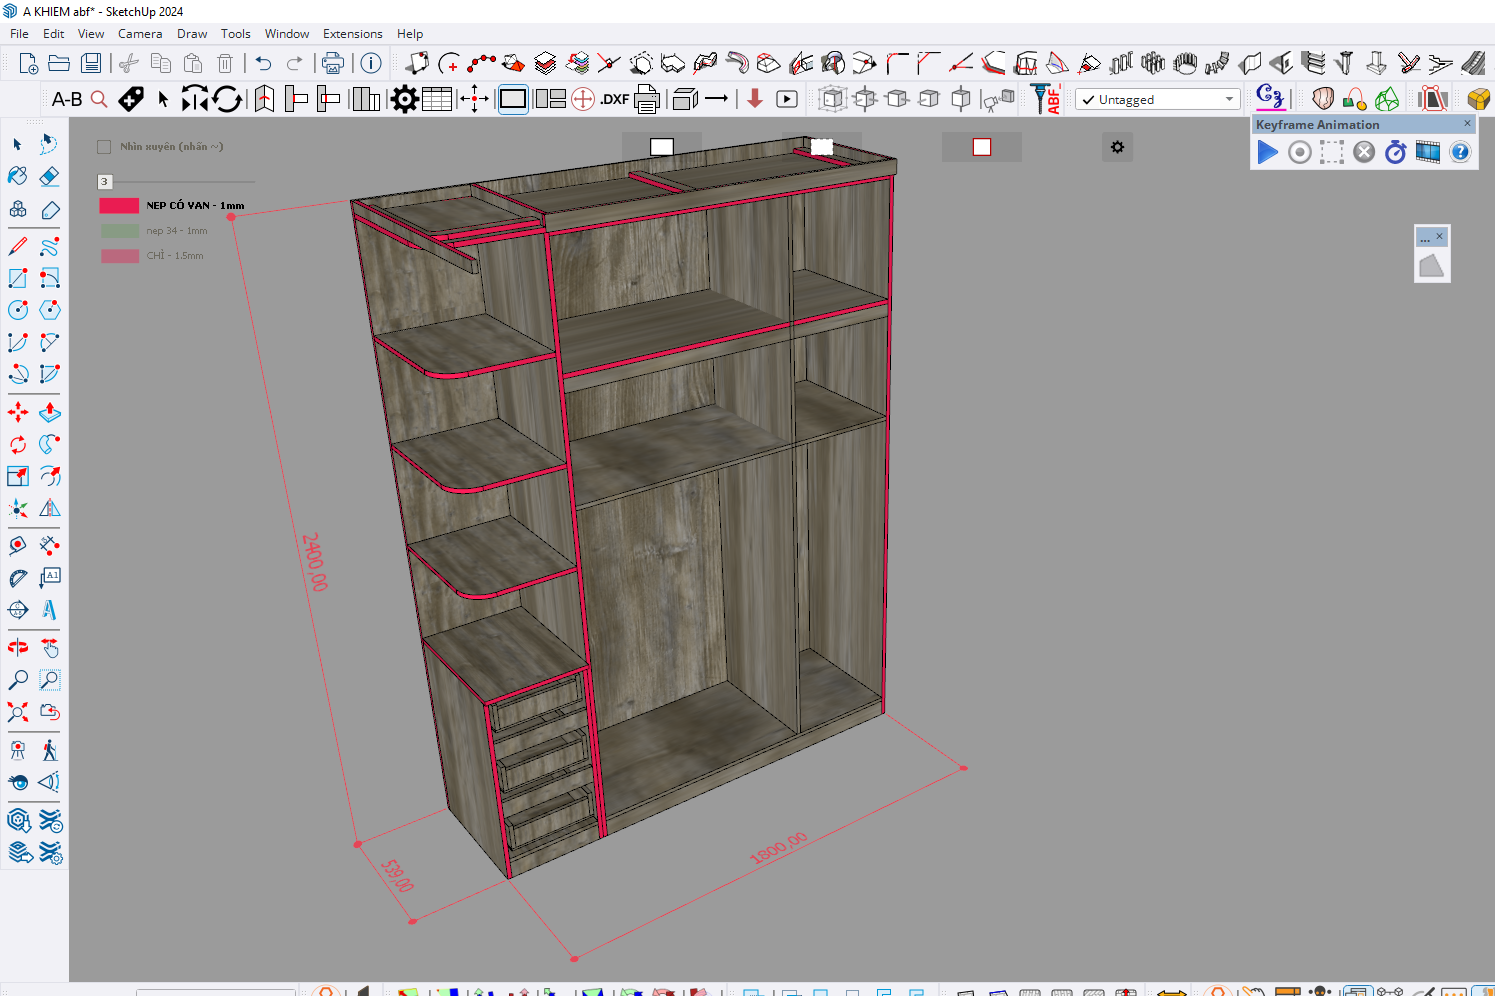Toggle the white square above the cabinet left

tap(661, 147)
